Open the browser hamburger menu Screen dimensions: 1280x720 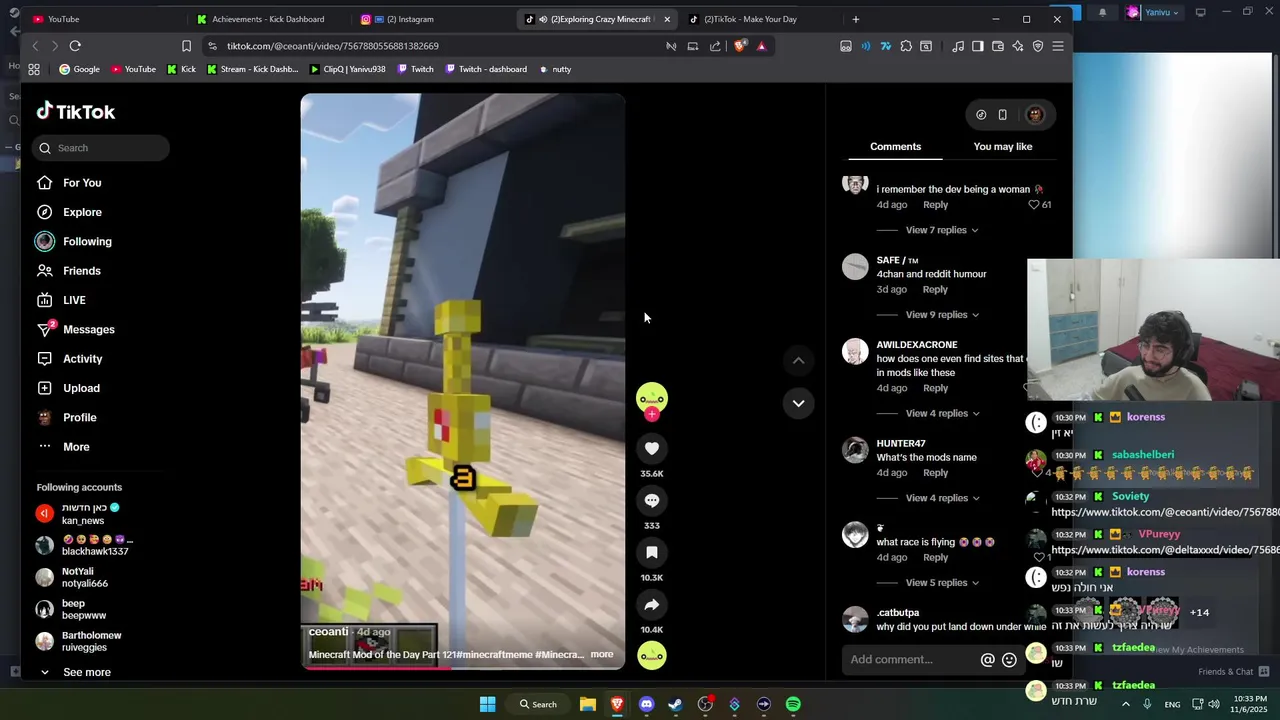pyautogui.click(x=1058, y=46)
